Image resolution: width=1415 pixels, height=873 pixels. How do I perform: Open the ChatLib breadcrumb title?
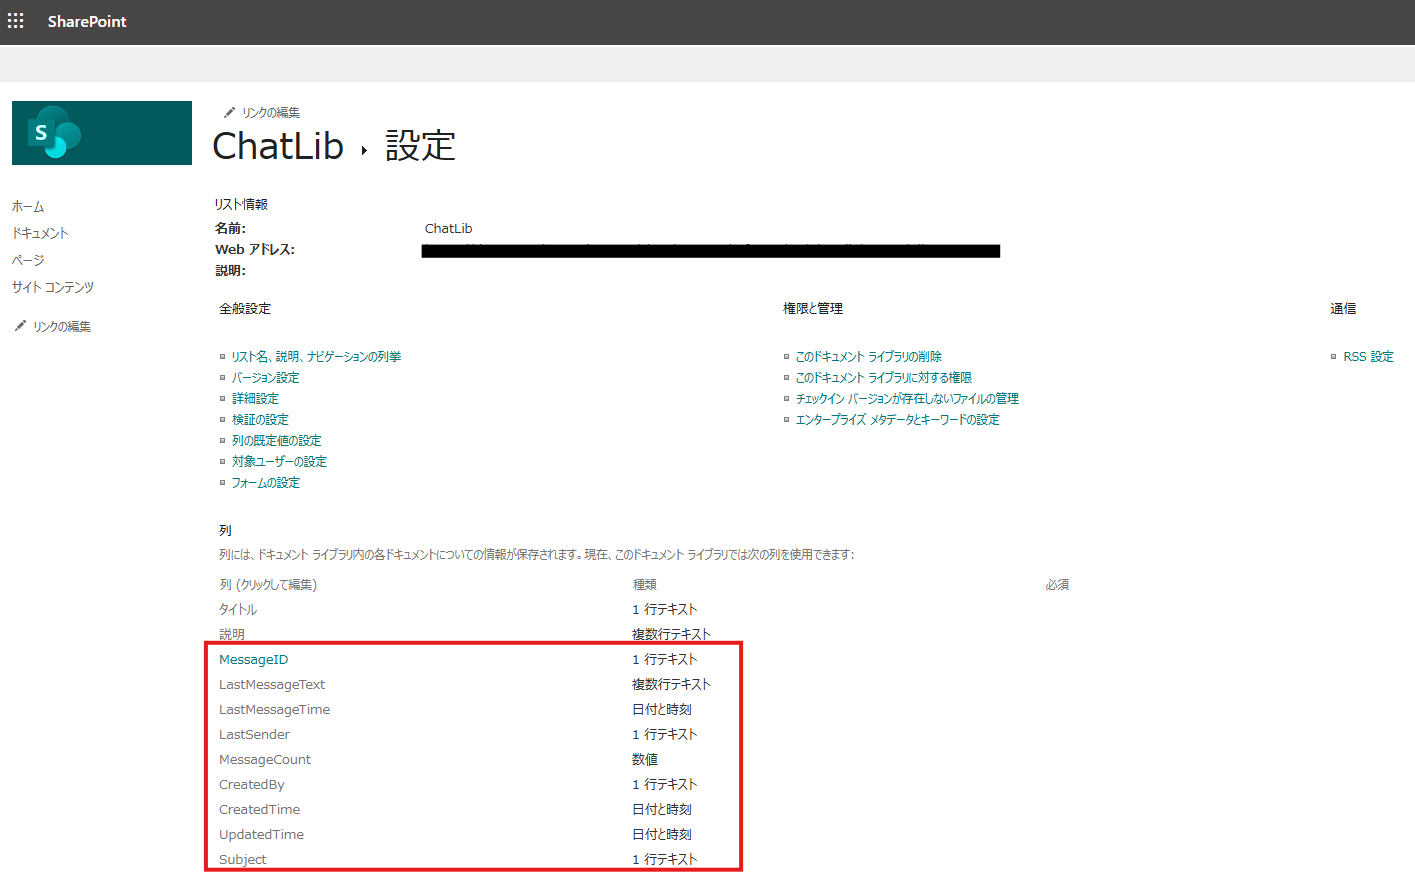(278, 146)
